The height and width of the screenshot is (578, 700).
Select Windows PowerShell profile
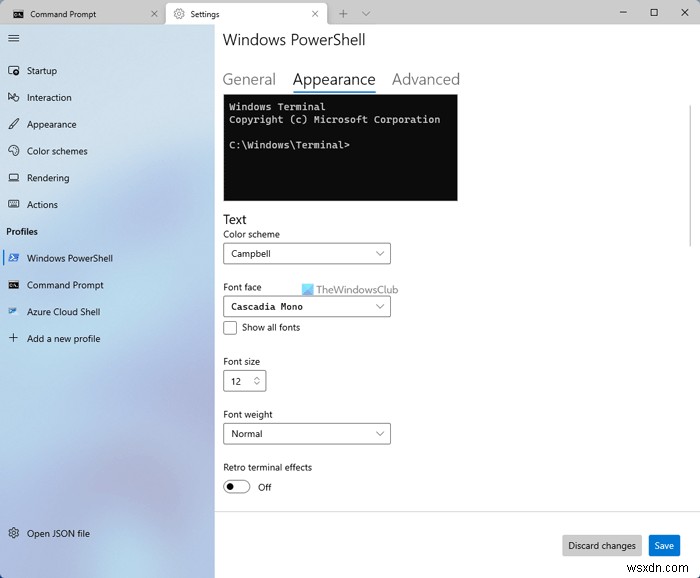click(107, 258)
